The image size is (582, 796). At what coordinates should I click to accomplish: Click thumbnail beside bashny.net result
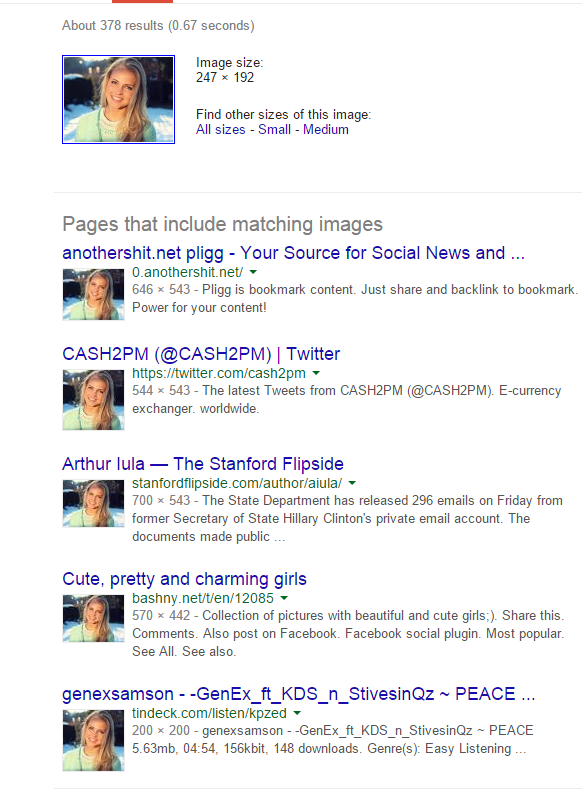(x=93, y=619)
